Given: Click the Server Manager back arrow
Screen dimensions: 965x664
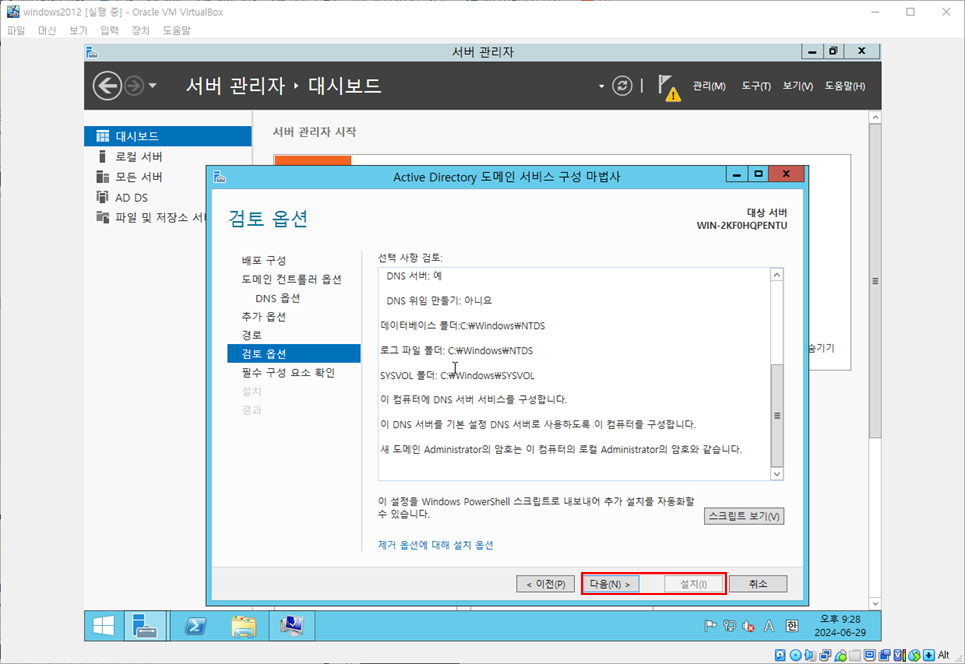Looking at the screenshot, I should [107, 86].
